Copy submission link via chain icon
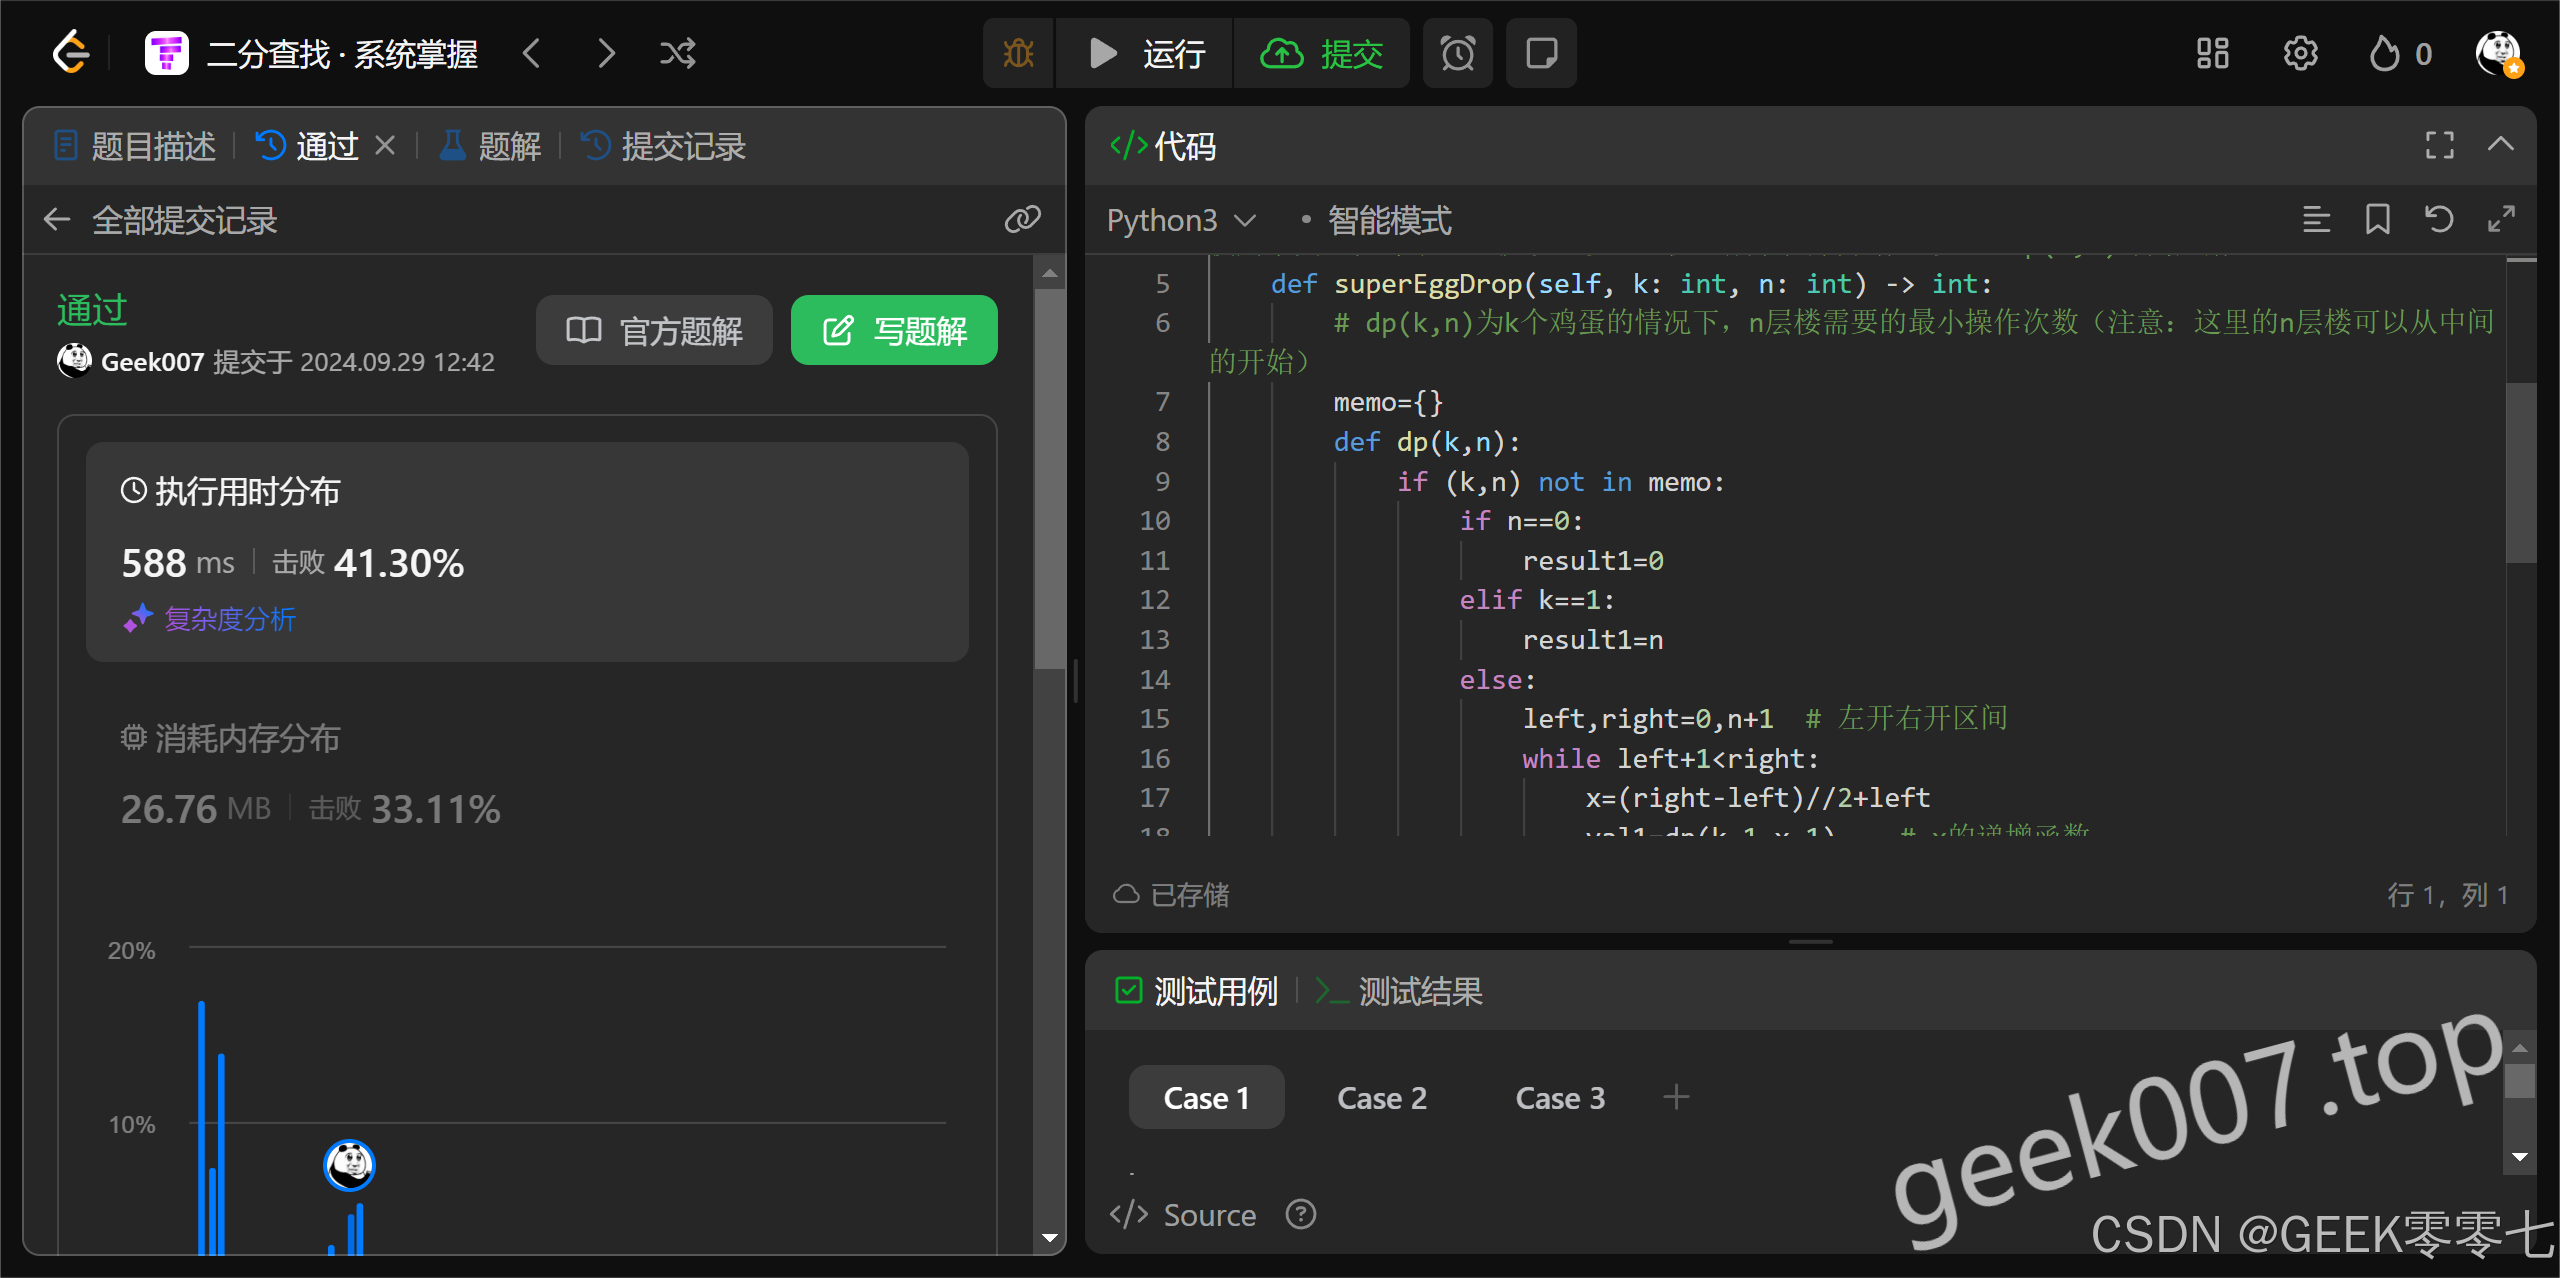 [1022, 219]
